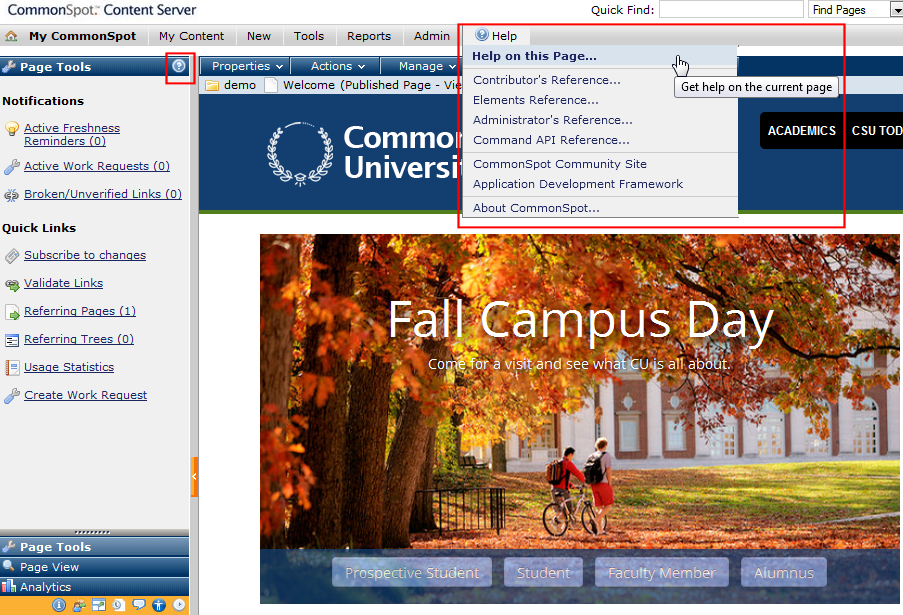Click the Prospective Student button
903x615 pixels.
412,572
